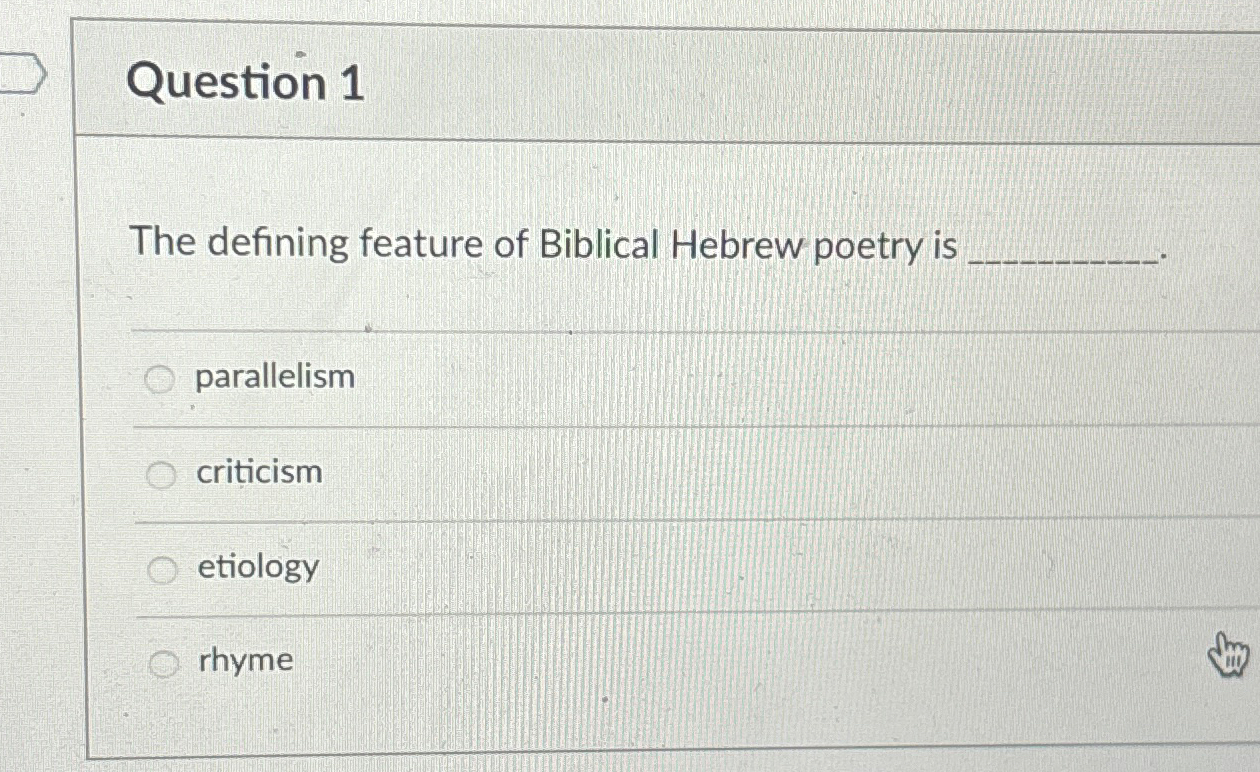Select the criticism radio button circle

pyautogui.click(x=159, y=476)
